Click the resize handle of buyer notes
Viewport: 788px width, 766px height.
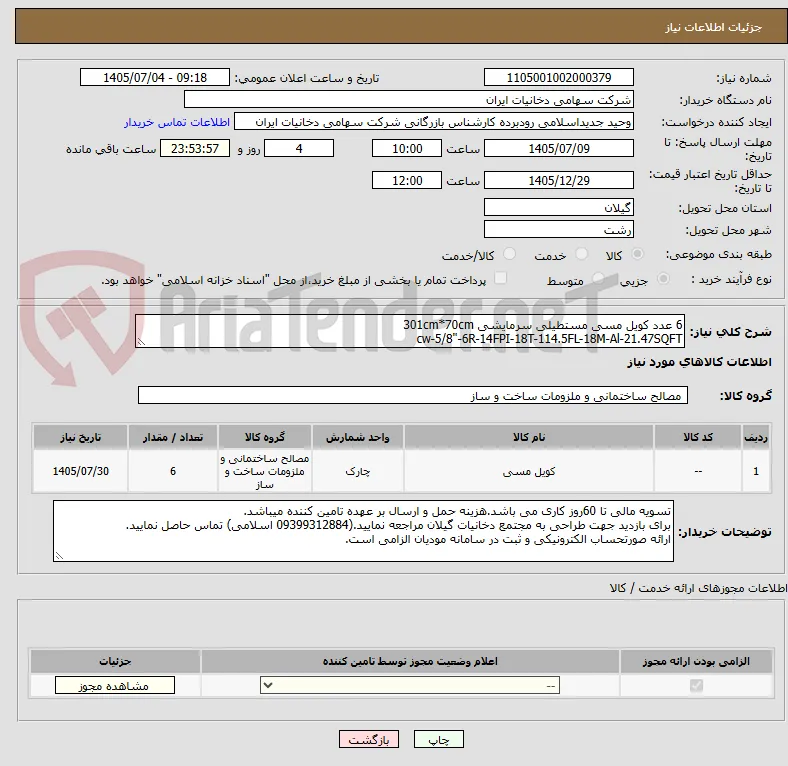[59, 555]
